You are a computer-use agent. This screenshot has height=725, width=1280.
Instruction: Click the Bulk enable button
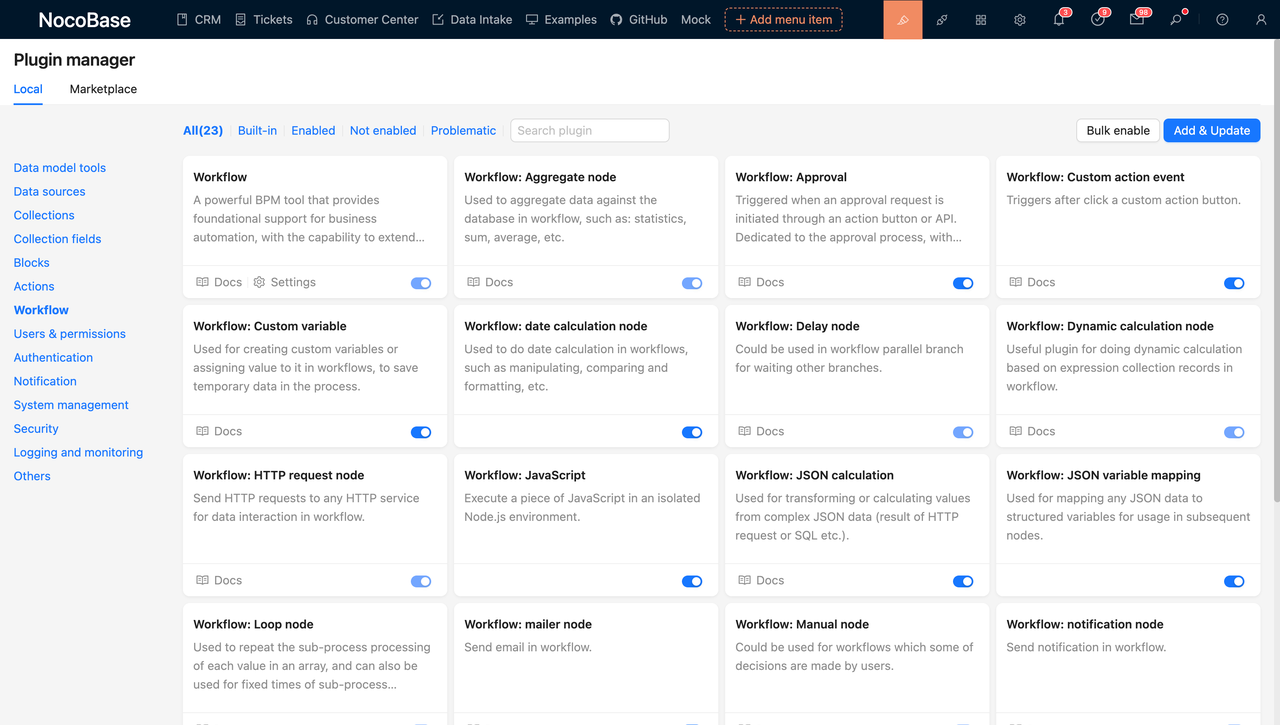(x=1117, y=130)
